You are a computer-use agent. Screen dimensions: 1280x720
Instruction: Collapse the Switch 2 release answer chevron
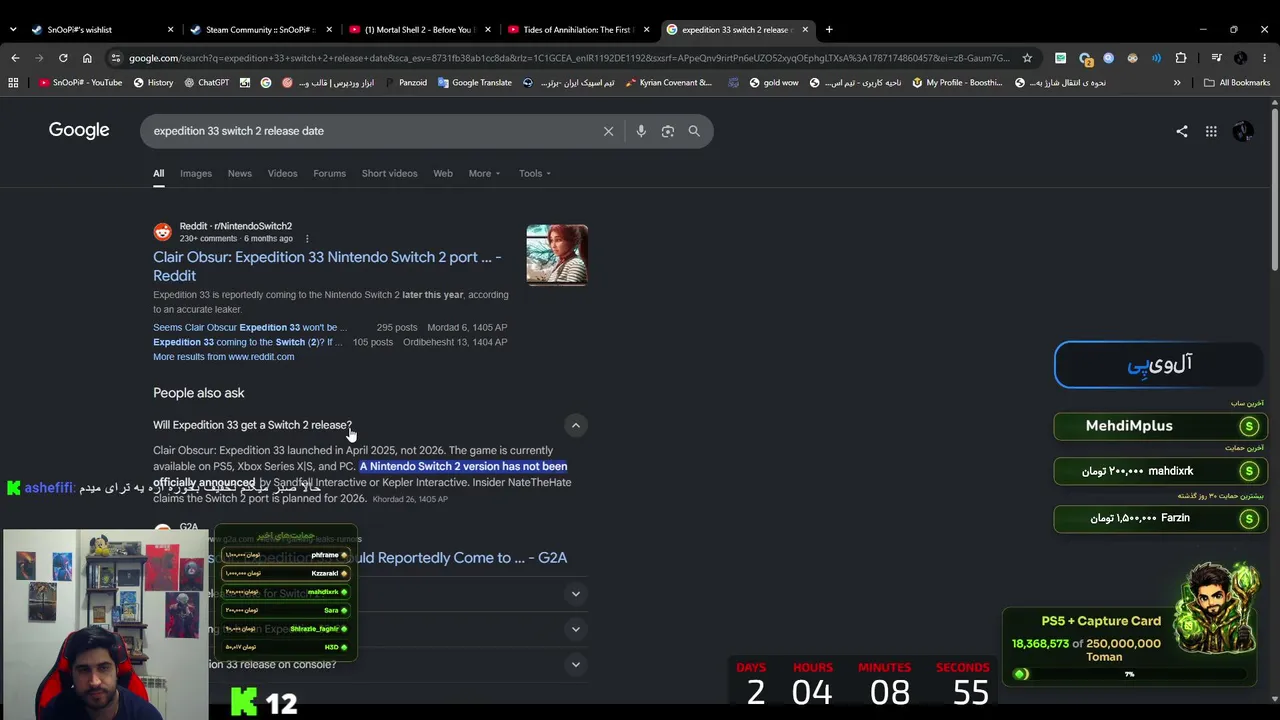click(575, 425)
